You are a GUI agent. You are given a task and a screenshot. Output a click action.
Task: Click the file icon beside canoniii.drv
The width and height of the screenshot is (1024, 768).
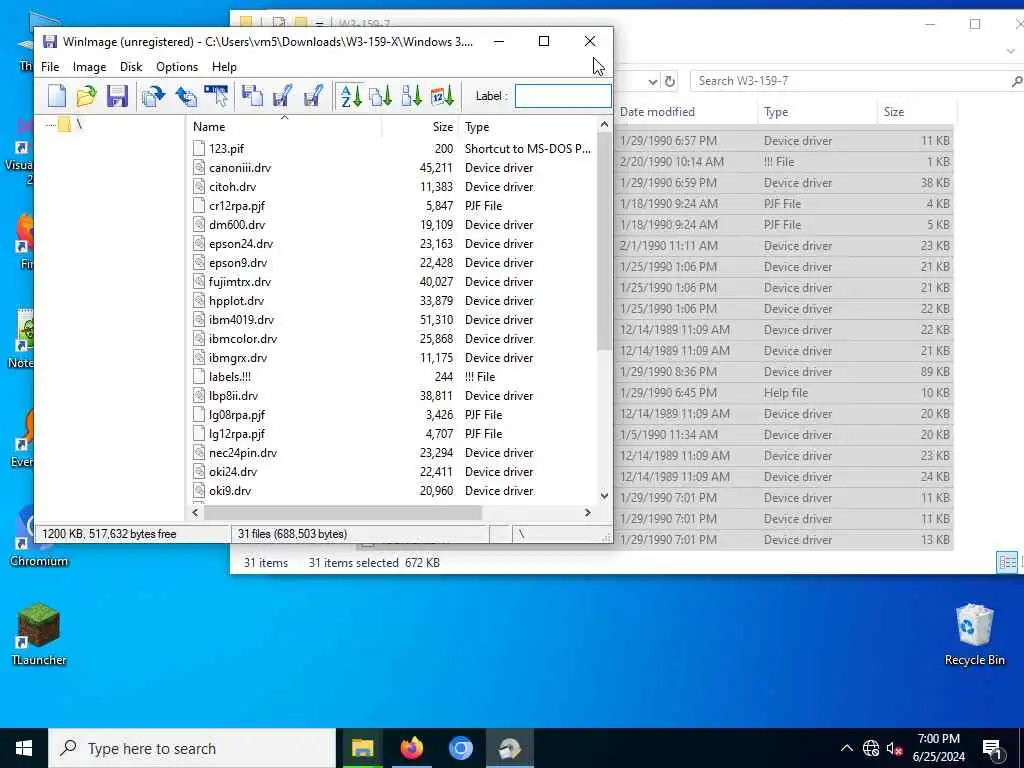[x=199, y=168]
